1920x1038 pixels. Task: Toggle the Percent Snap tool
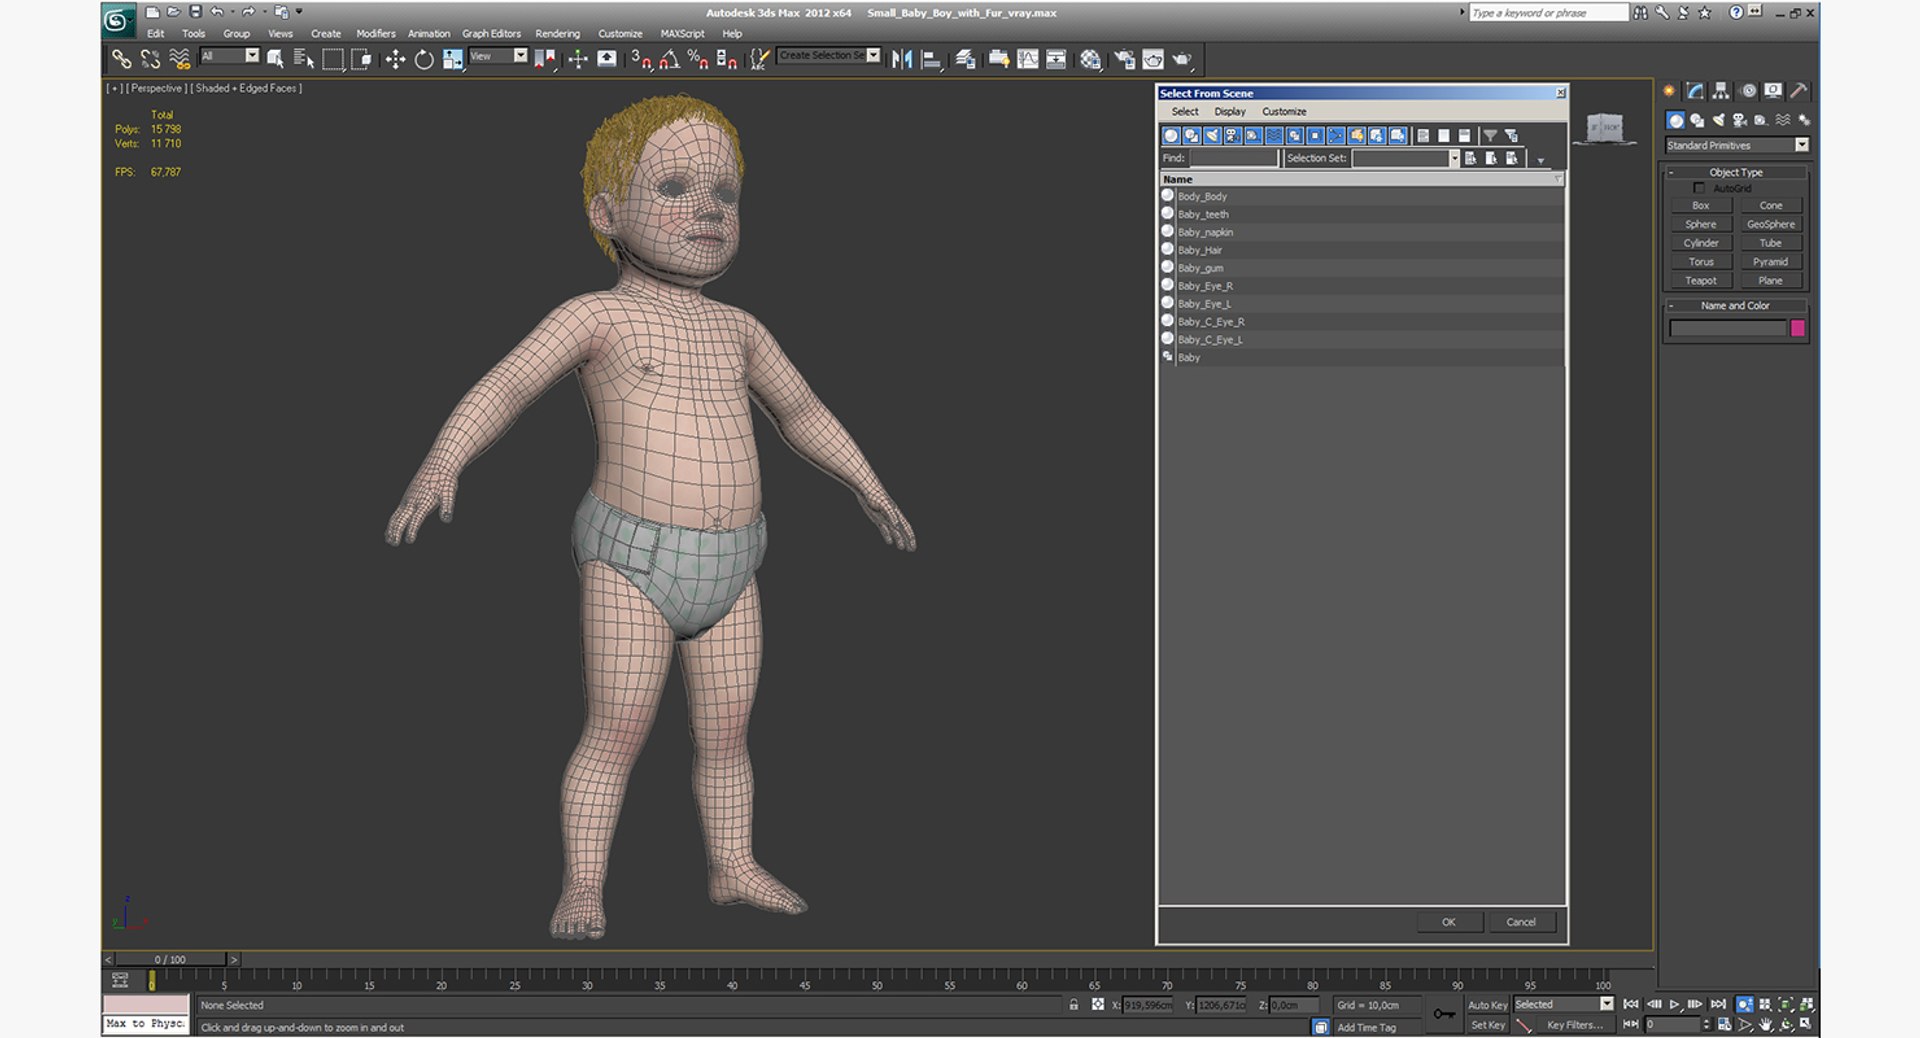[x=698, y=59]
